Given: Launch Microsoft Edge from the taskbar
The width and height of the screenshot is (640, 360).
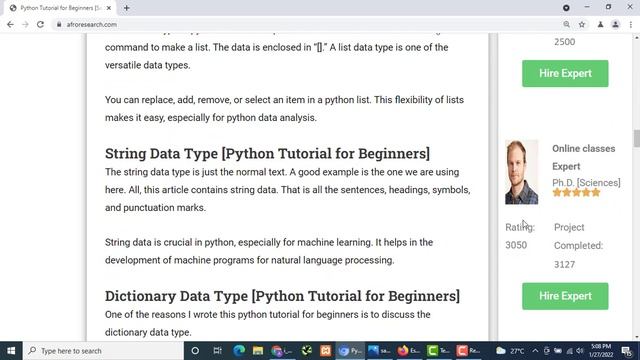Looking at the screenshot, I should point(239,351).
